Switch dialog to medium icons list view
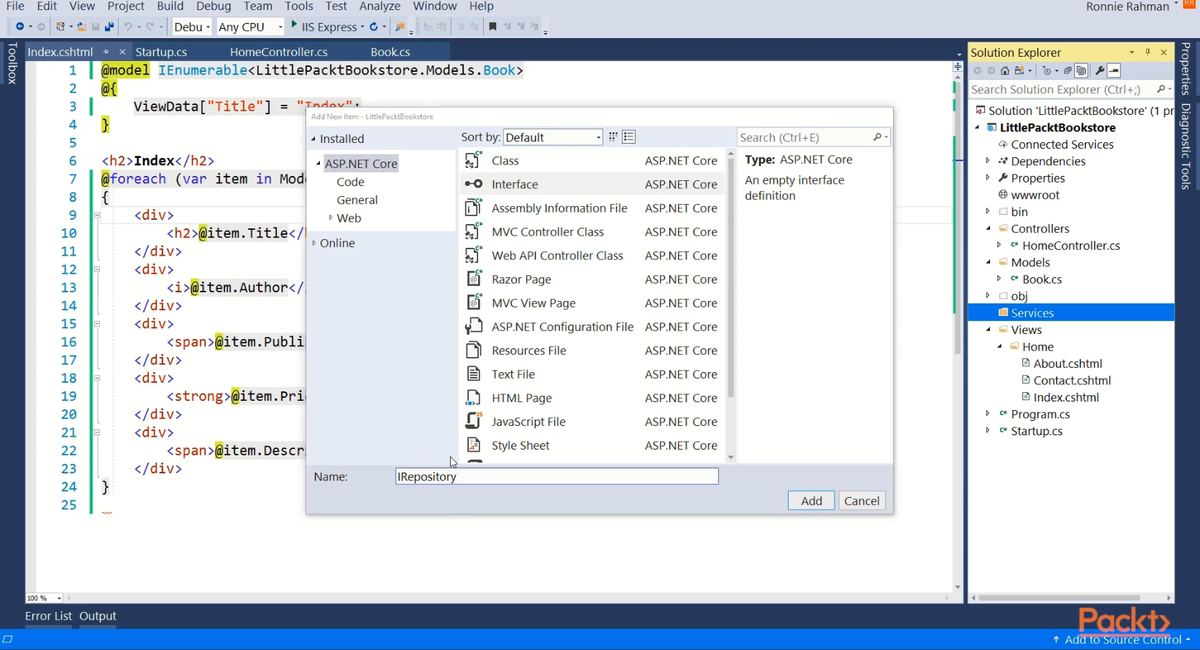Viewport: 1200px width, 650px height. pyautogui.click(x=629, y=137)
